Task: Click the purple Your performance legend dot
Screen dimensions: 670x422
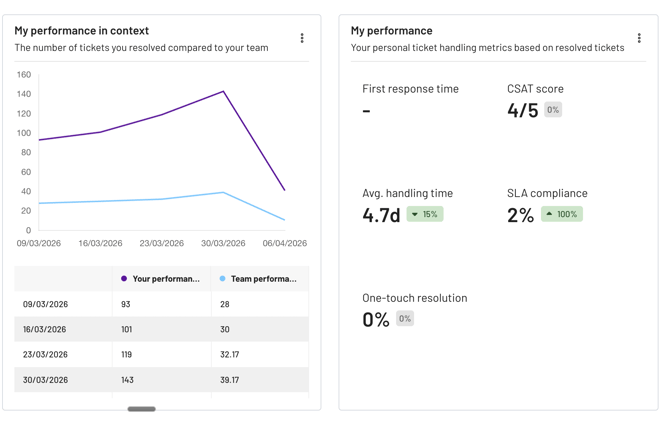Action: tap(124, 278)
